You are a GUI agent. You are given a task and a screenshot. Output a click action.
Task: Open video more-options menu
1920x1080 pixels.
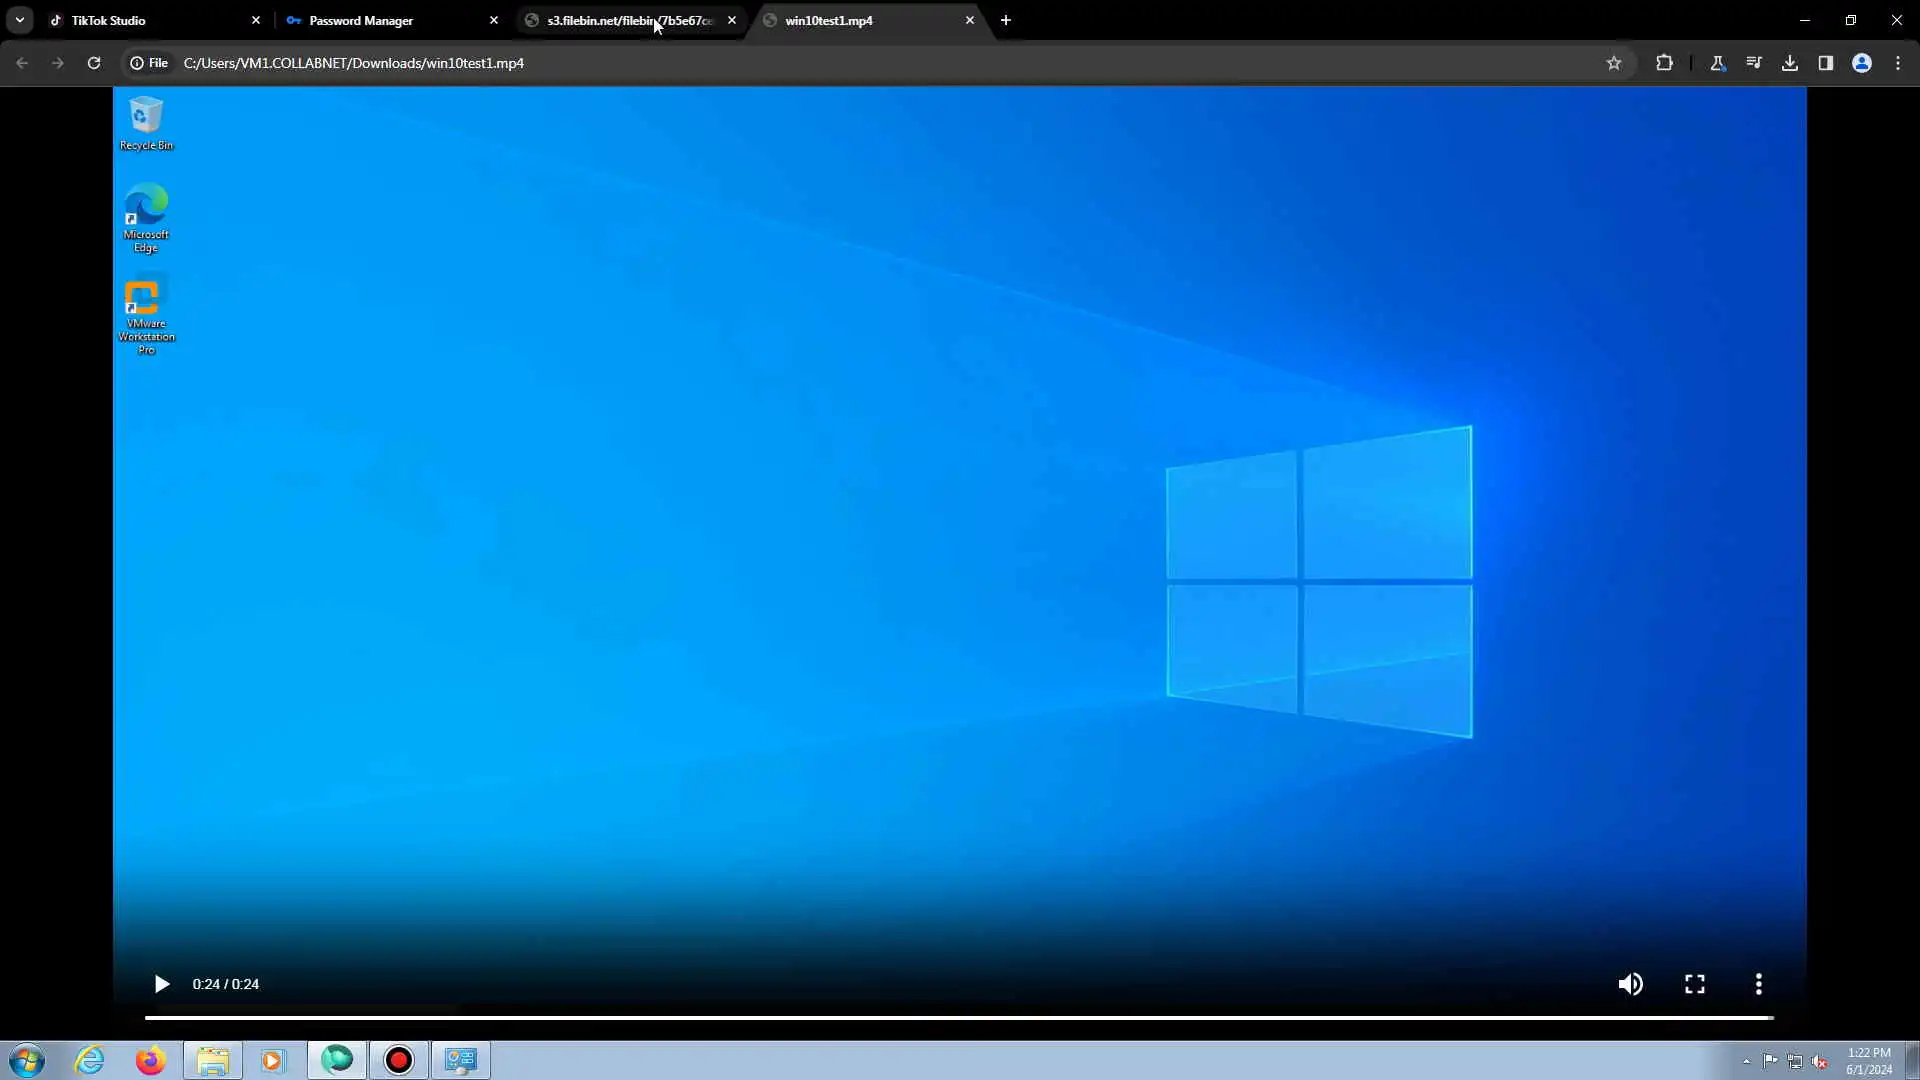pos(1758,984)
